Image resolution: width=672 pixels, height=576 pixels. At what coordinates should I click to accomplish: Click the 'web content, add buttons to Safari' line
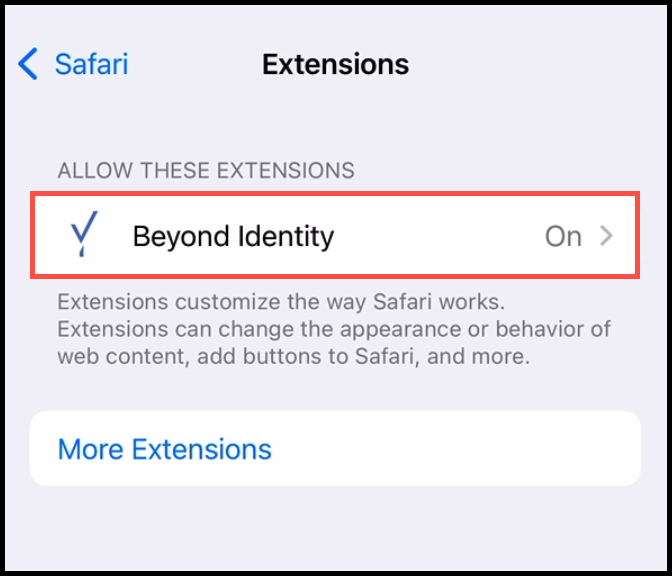coord(294,357)
